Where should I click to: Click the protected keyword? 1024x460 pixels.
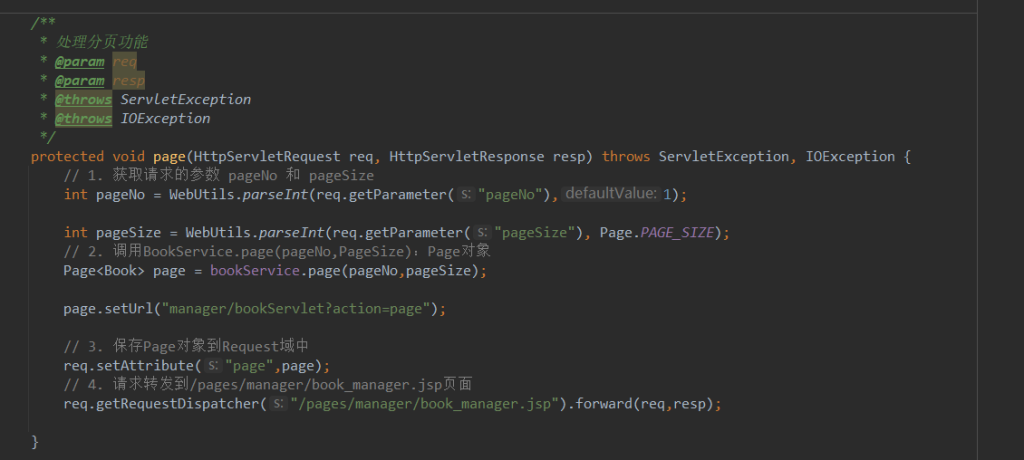click(x=67, y=156)
